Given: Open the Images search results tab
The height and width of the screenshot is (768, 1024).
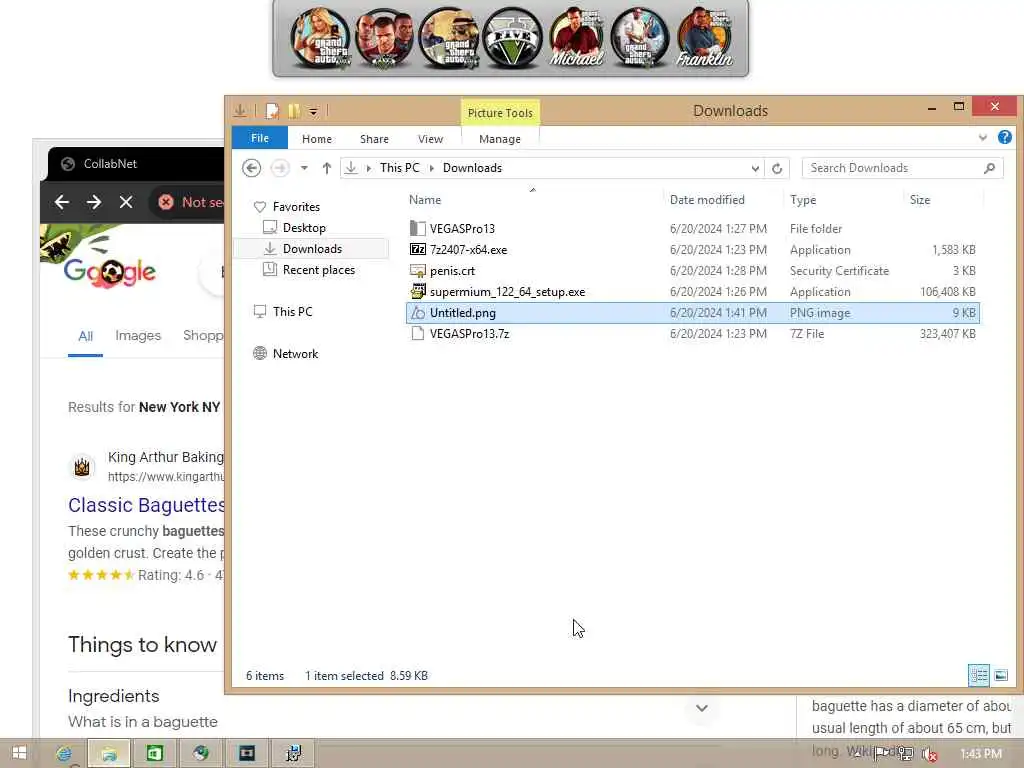Looking at the screenshot, I should [x=138, y=336].
